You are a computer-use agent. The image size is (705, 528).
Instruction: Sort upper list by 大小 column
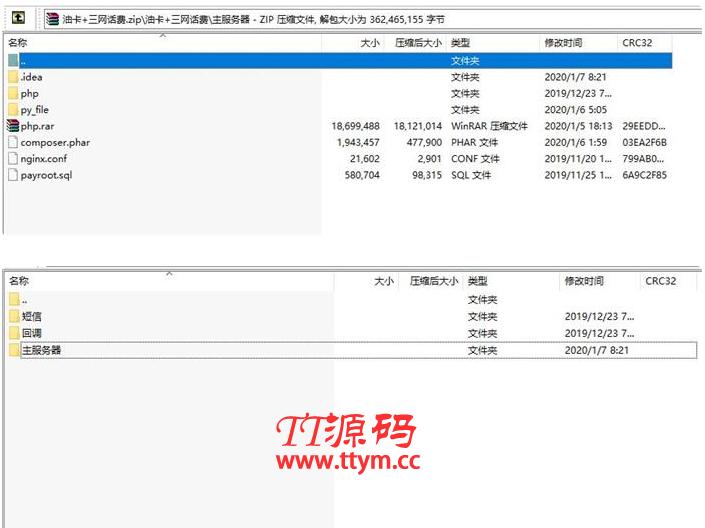click(370, 43)
